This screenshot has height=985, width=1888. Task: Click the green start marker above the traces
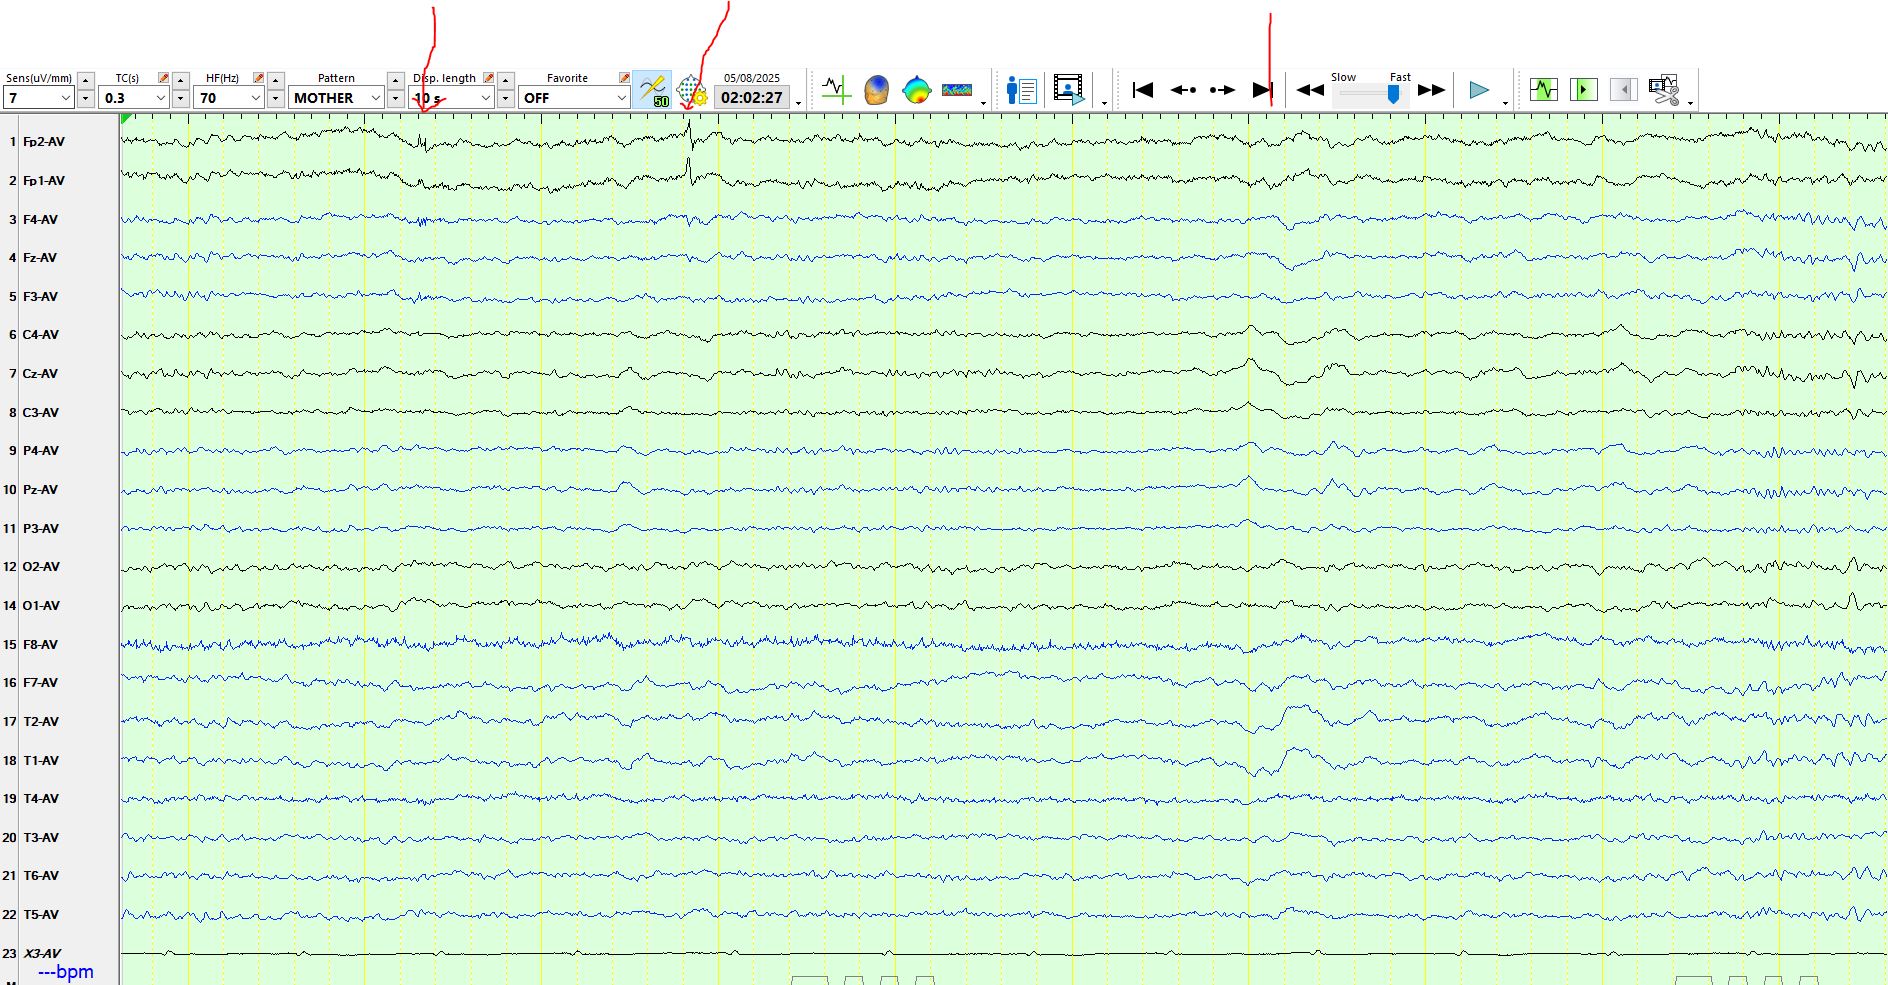point(126,119)
